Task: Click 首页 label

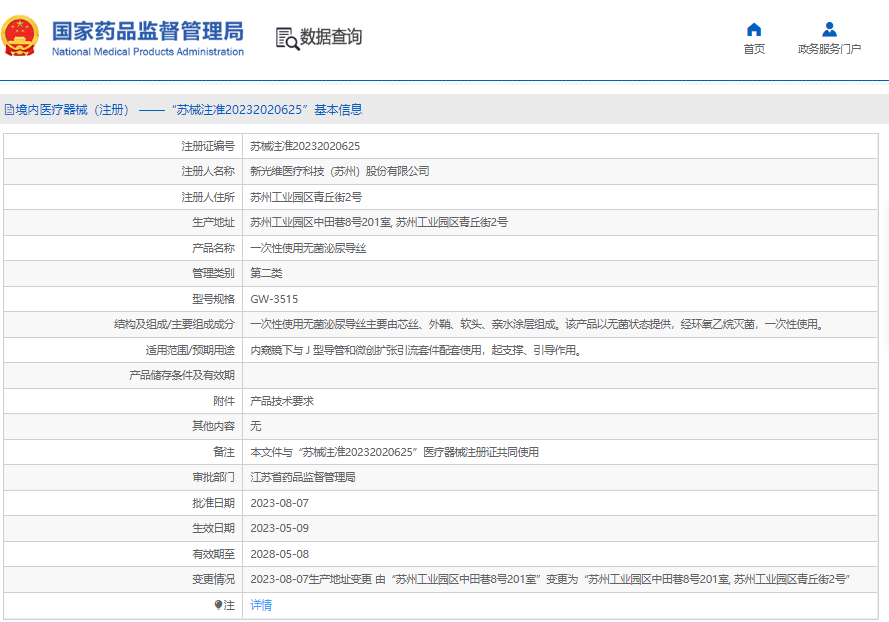Action: click(754, 49)
